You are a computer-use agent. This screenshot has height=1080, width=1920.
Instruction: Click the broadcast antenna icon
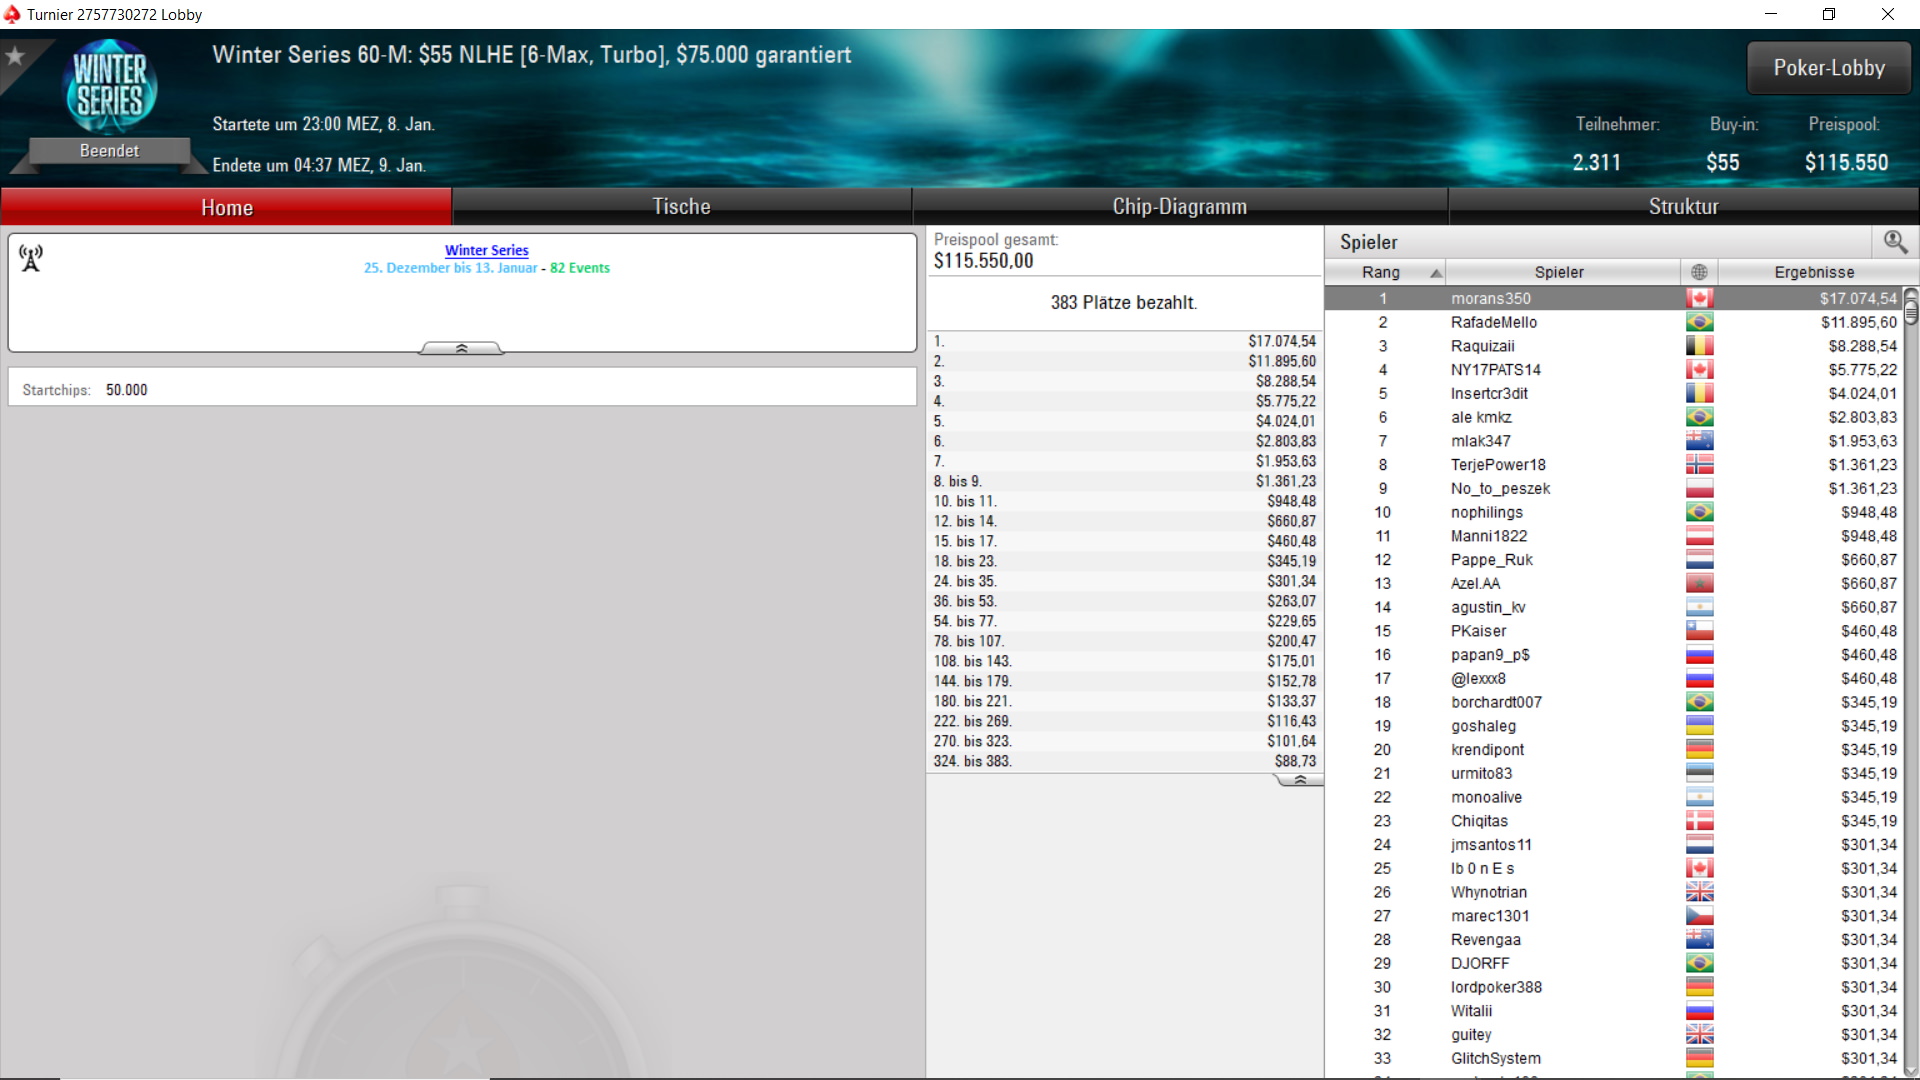[31, 259]
